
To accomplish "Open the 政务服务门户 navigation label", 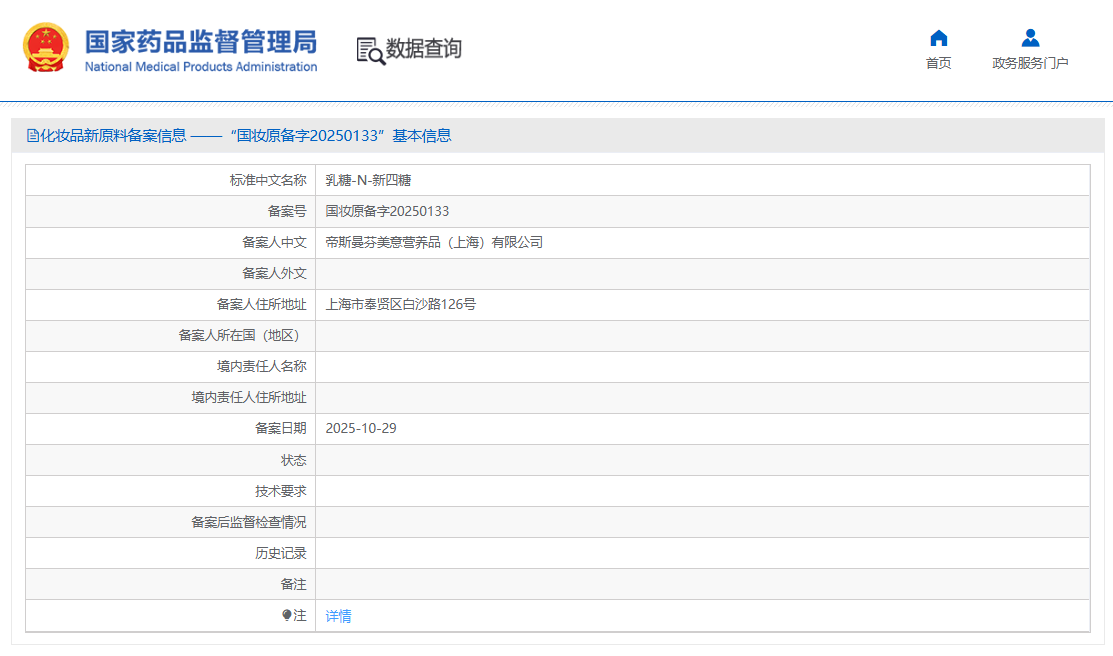I will tap(1030, 63).
